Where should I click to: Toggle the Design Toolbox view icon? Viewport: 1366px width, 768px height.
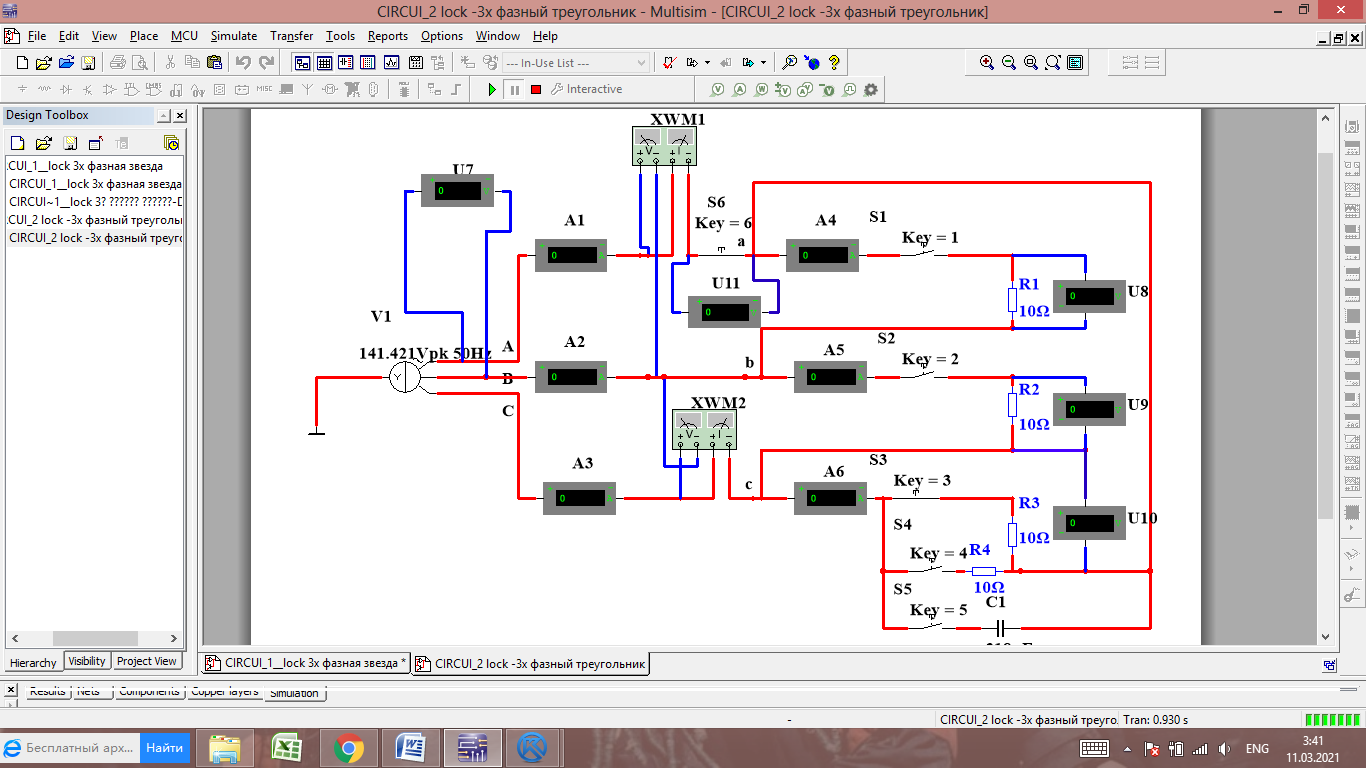coord(302,62)
